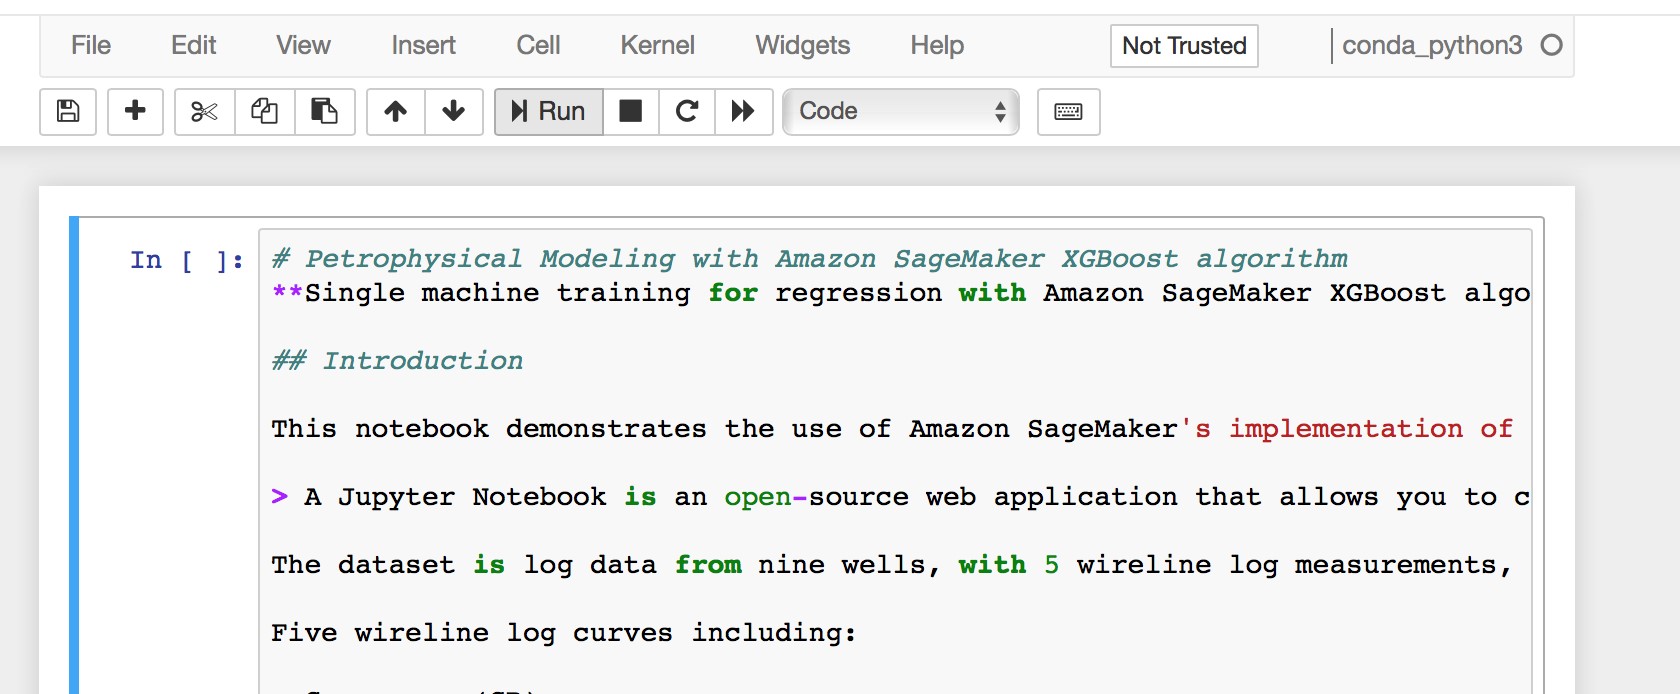Restart kernel and run all cells

pyautogui.click(x=744, y=112)
